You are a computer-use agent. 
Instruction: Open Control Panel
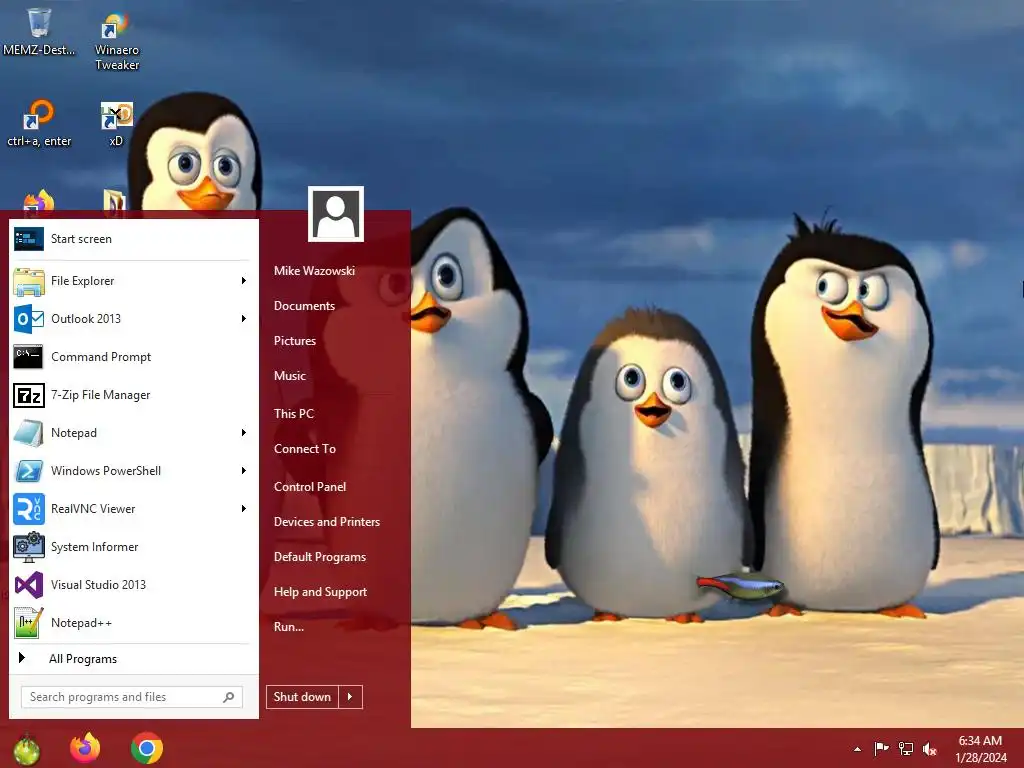click(310, 487)
